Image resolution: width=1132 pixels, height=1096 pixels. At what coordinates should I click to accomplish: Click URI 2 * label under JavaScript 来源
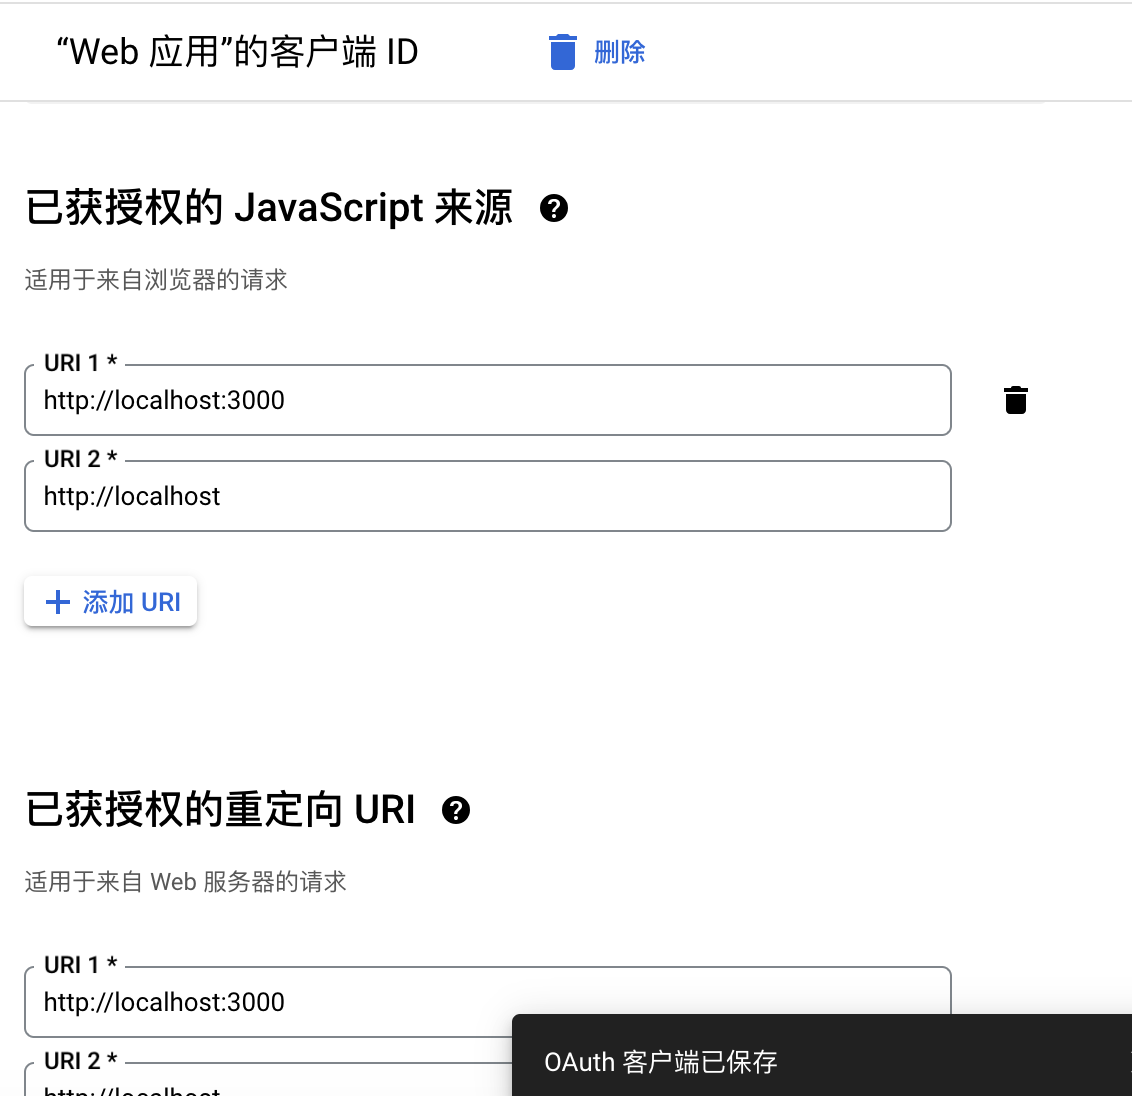pyautogui.click(x=80, y=460)
